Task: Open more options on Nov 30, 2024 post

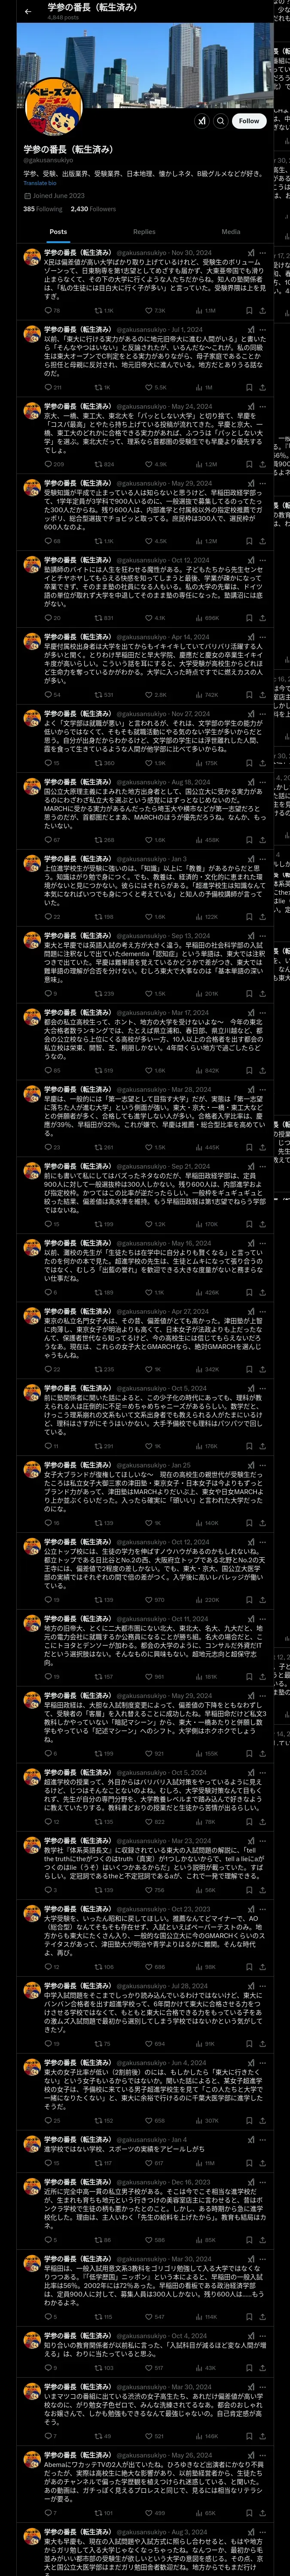Action: point(263,253)
